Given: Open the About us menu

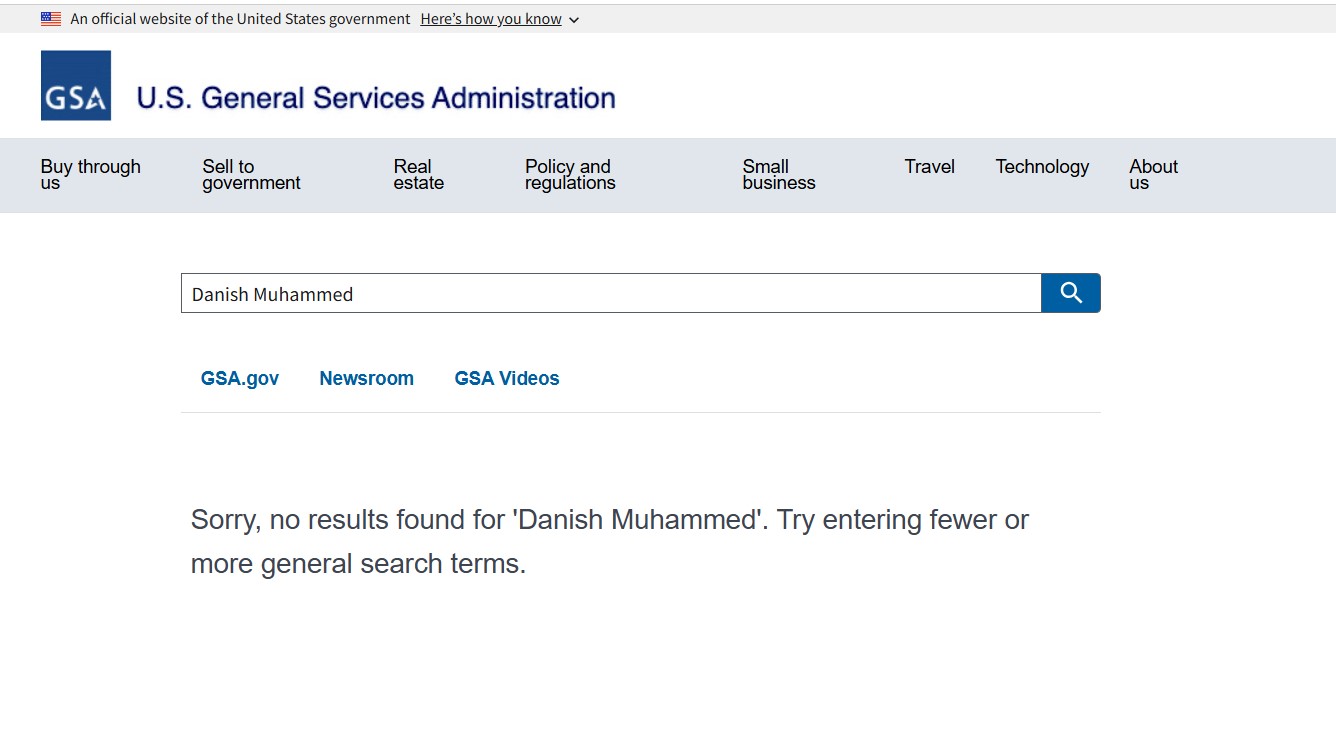Looking at the screenshot, I should [1153, 174].
